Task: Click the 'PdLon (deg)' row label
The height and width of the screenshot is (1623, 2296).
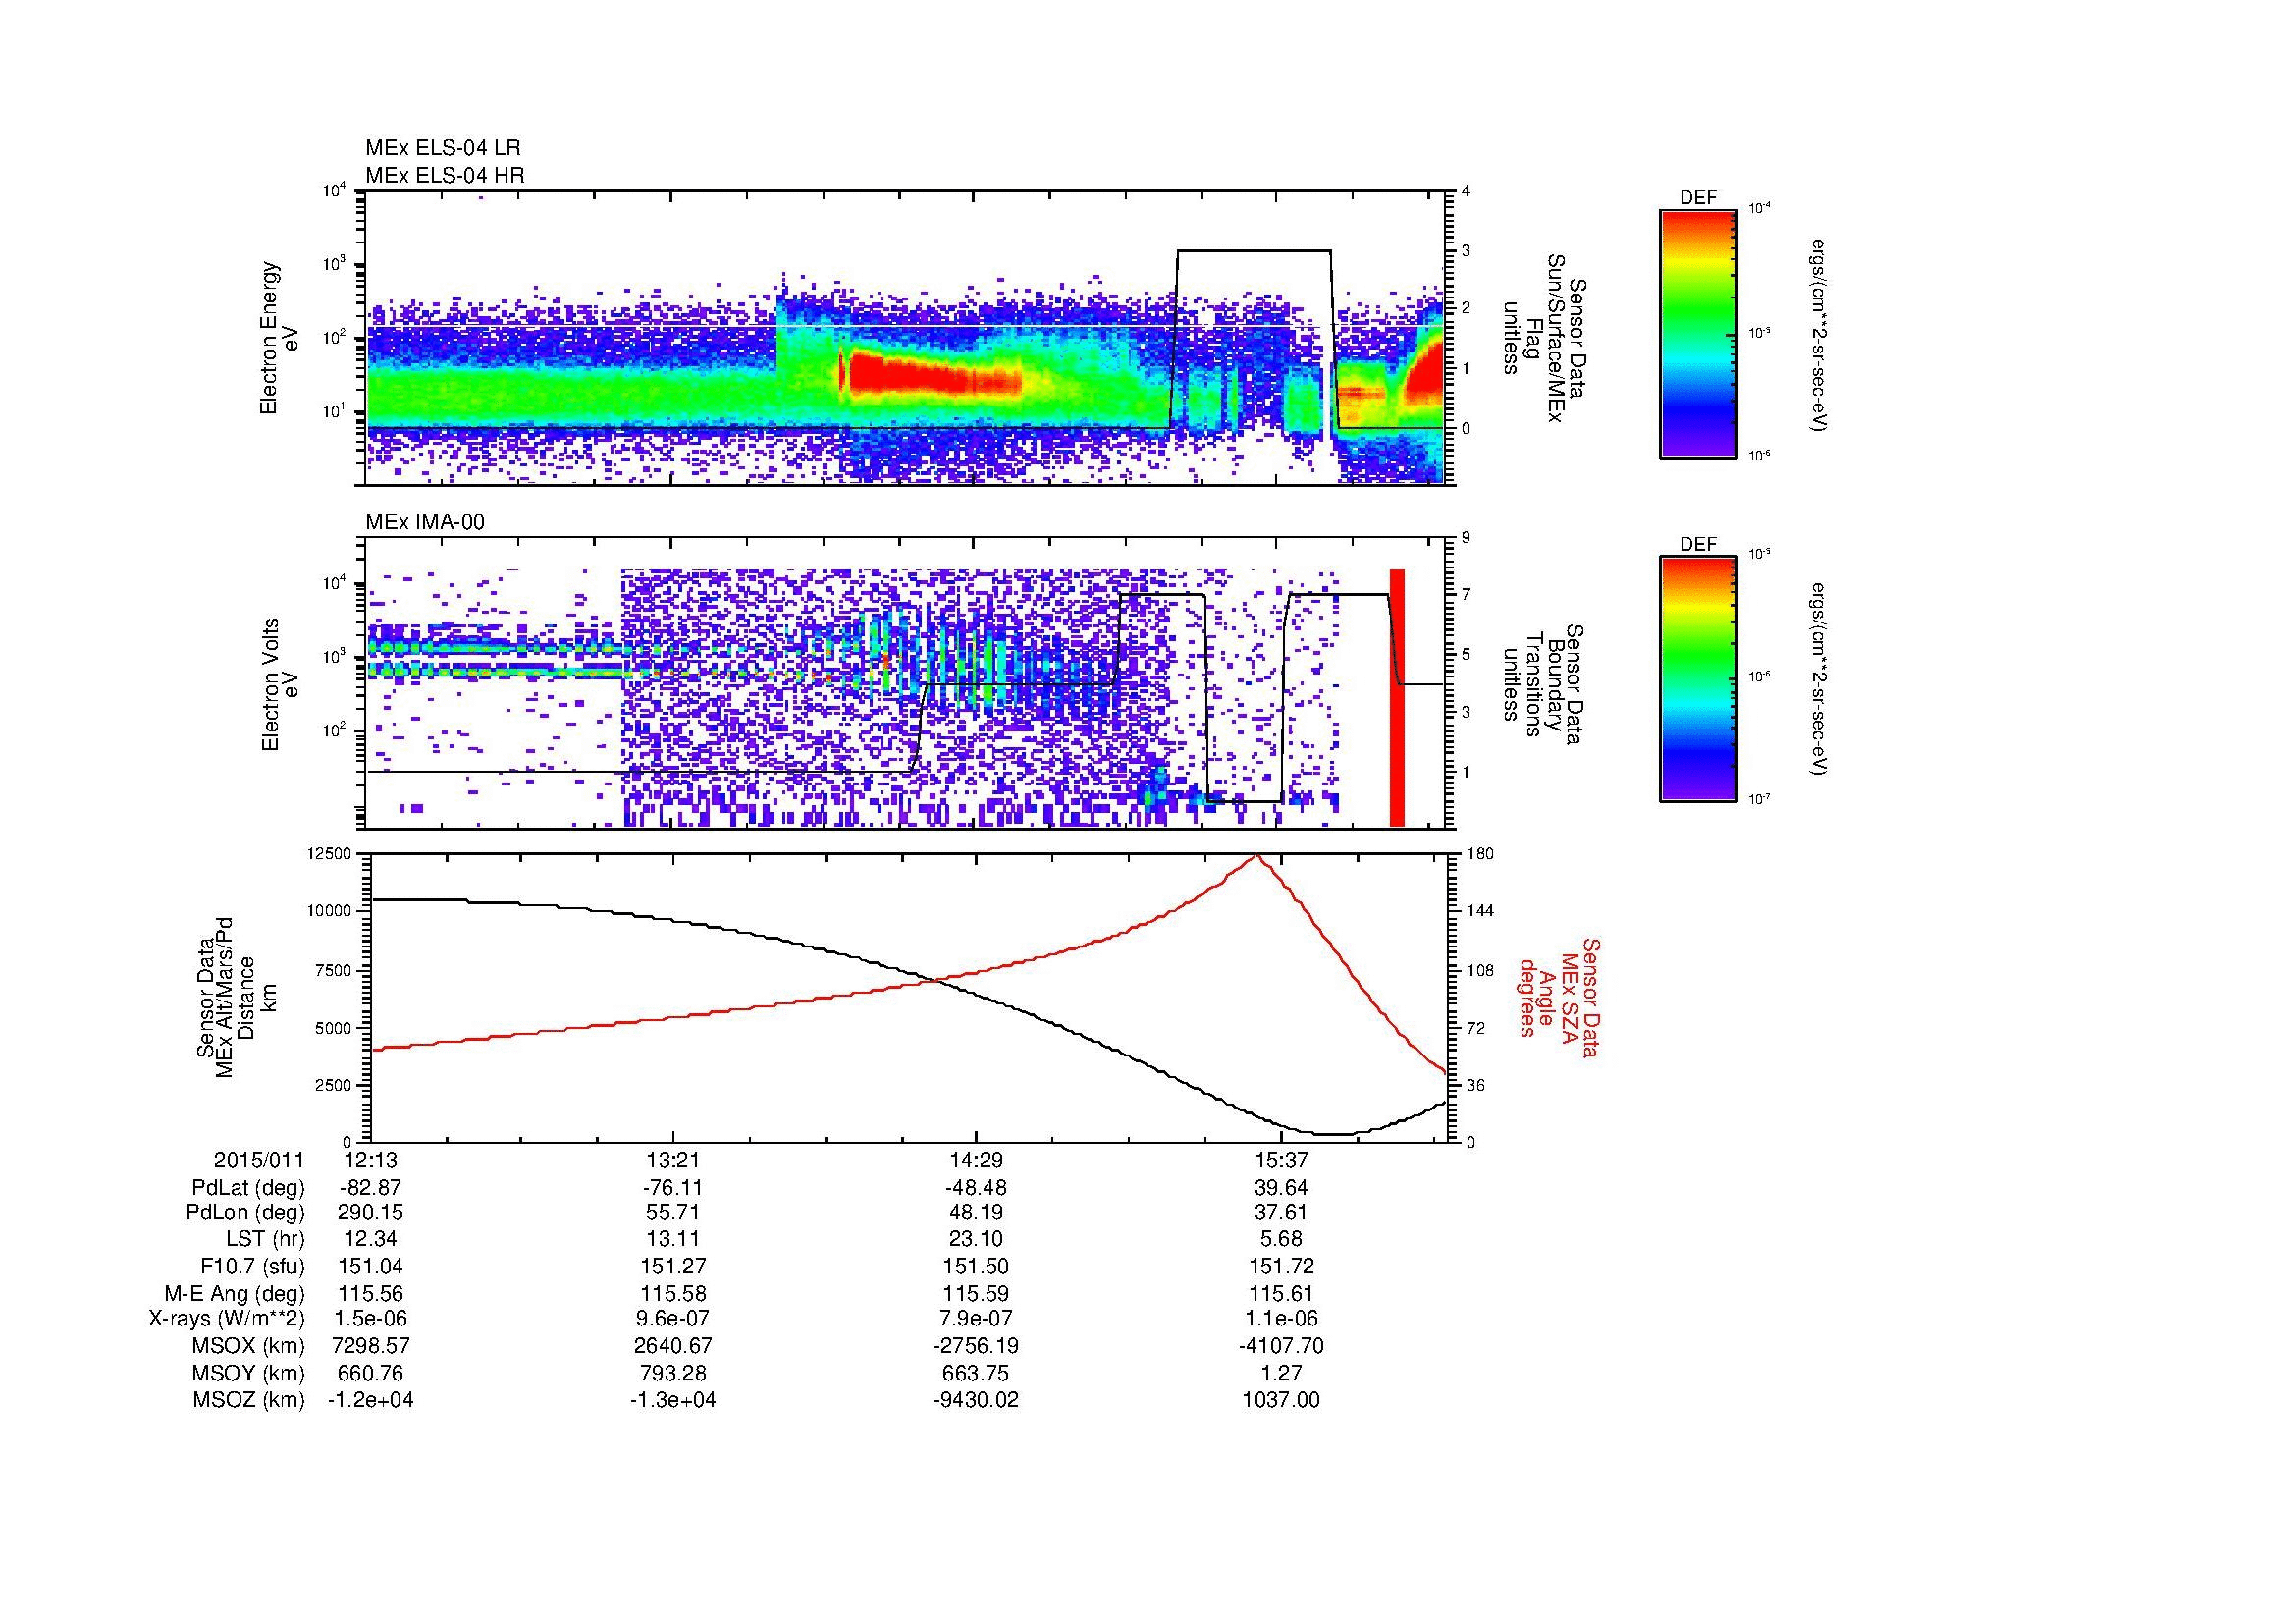Action: (245, 1213)
